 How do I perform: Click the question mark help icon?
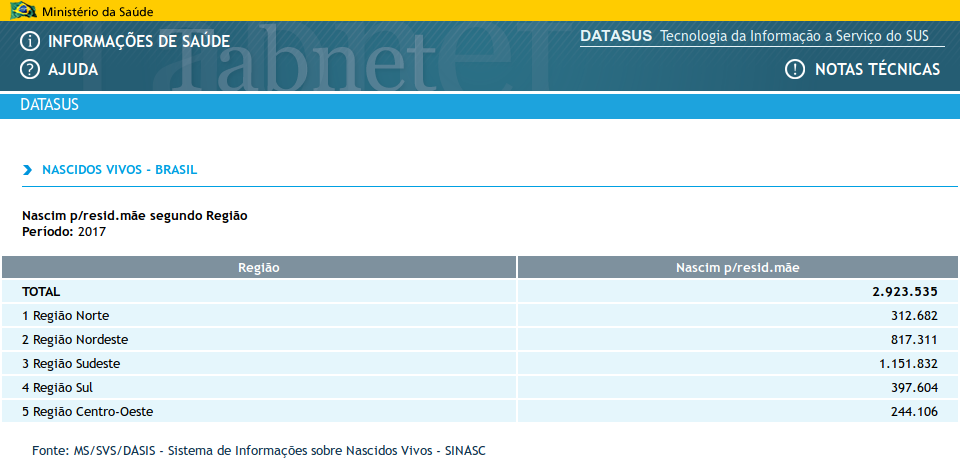tap(30, 70)
